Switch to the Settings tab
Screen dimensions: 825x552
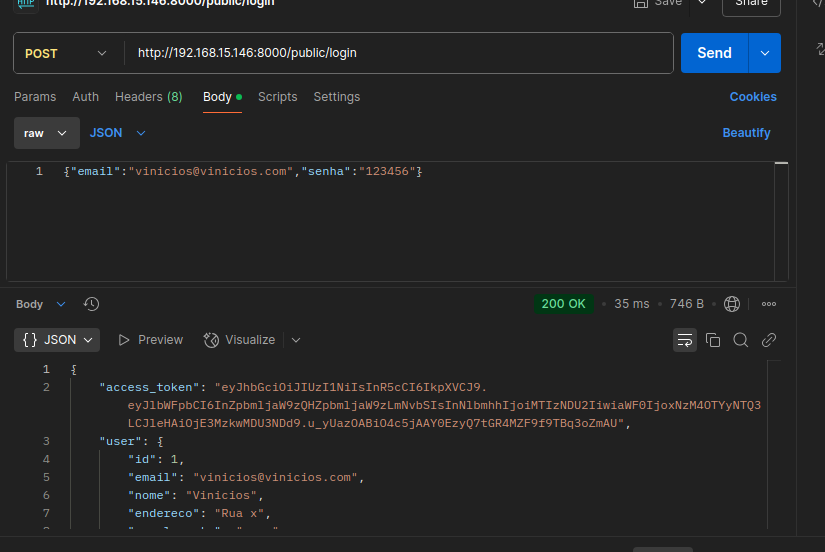click(337, 97)
